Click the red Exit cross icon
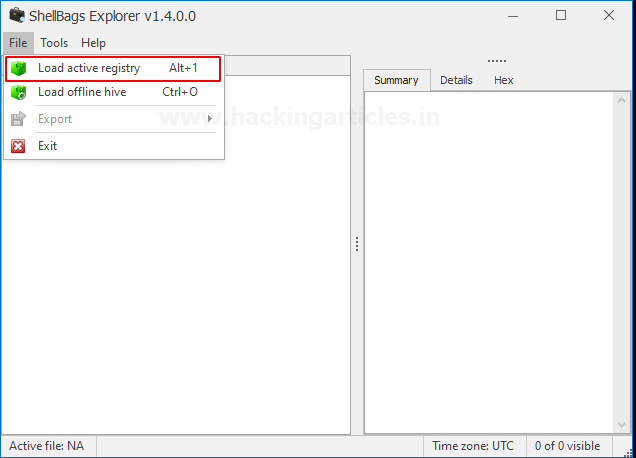 pyautogui.click(x=18, y=146)
